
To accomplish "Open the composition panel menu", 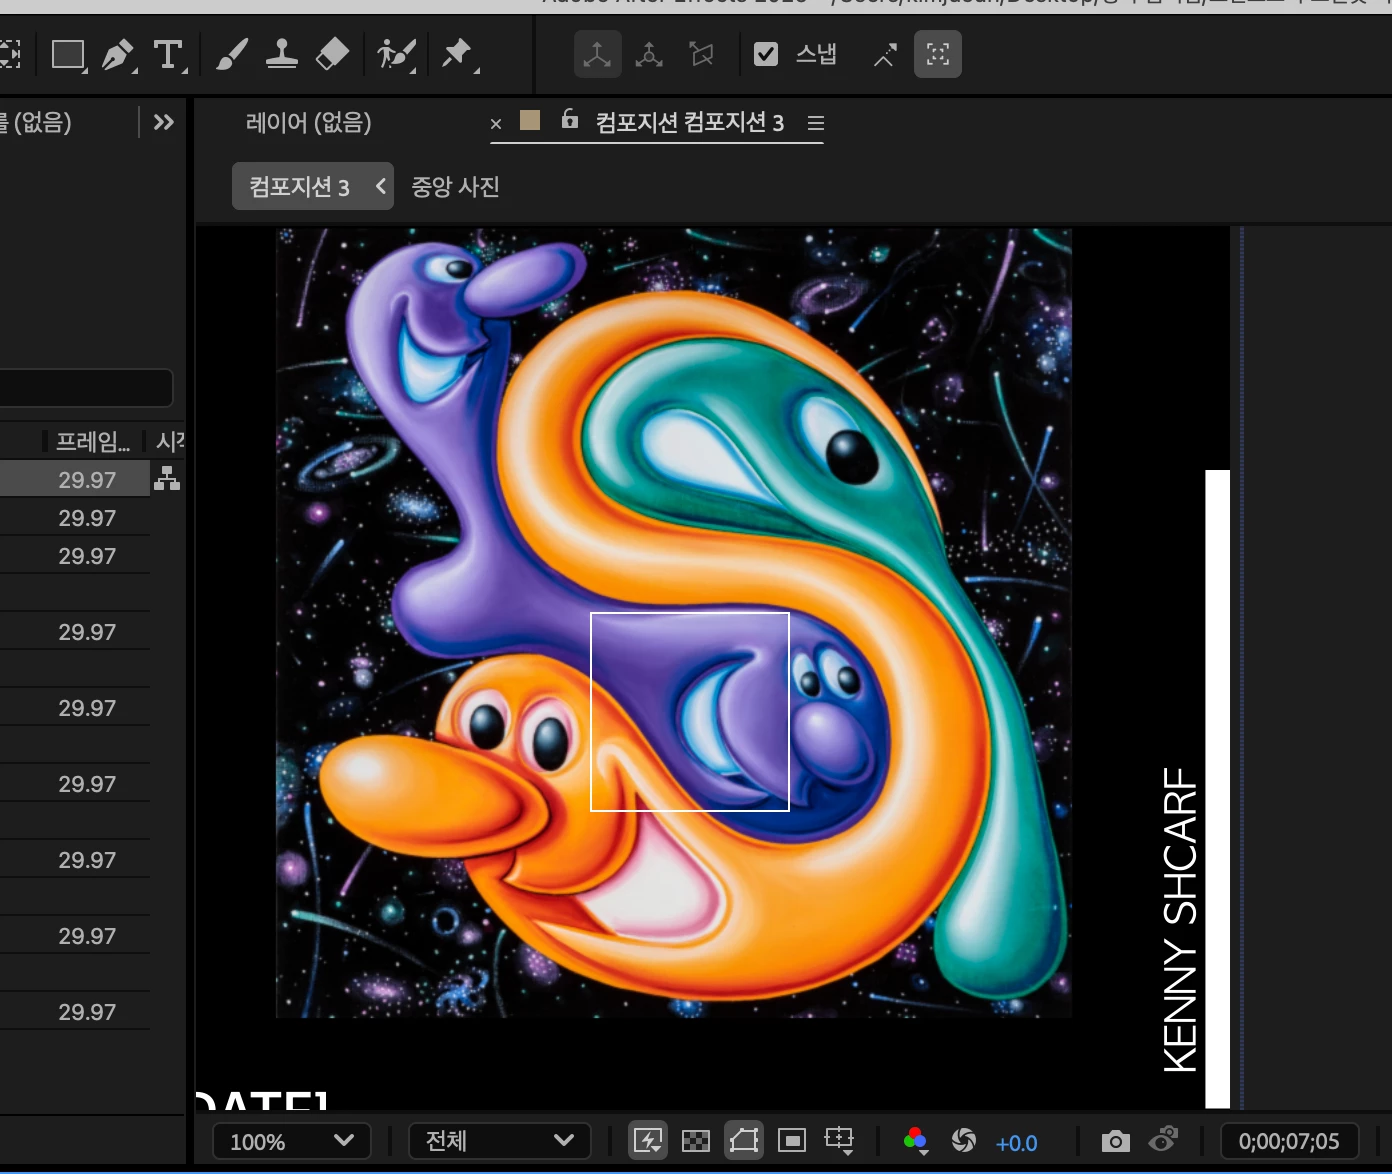I will coord(816,123).
